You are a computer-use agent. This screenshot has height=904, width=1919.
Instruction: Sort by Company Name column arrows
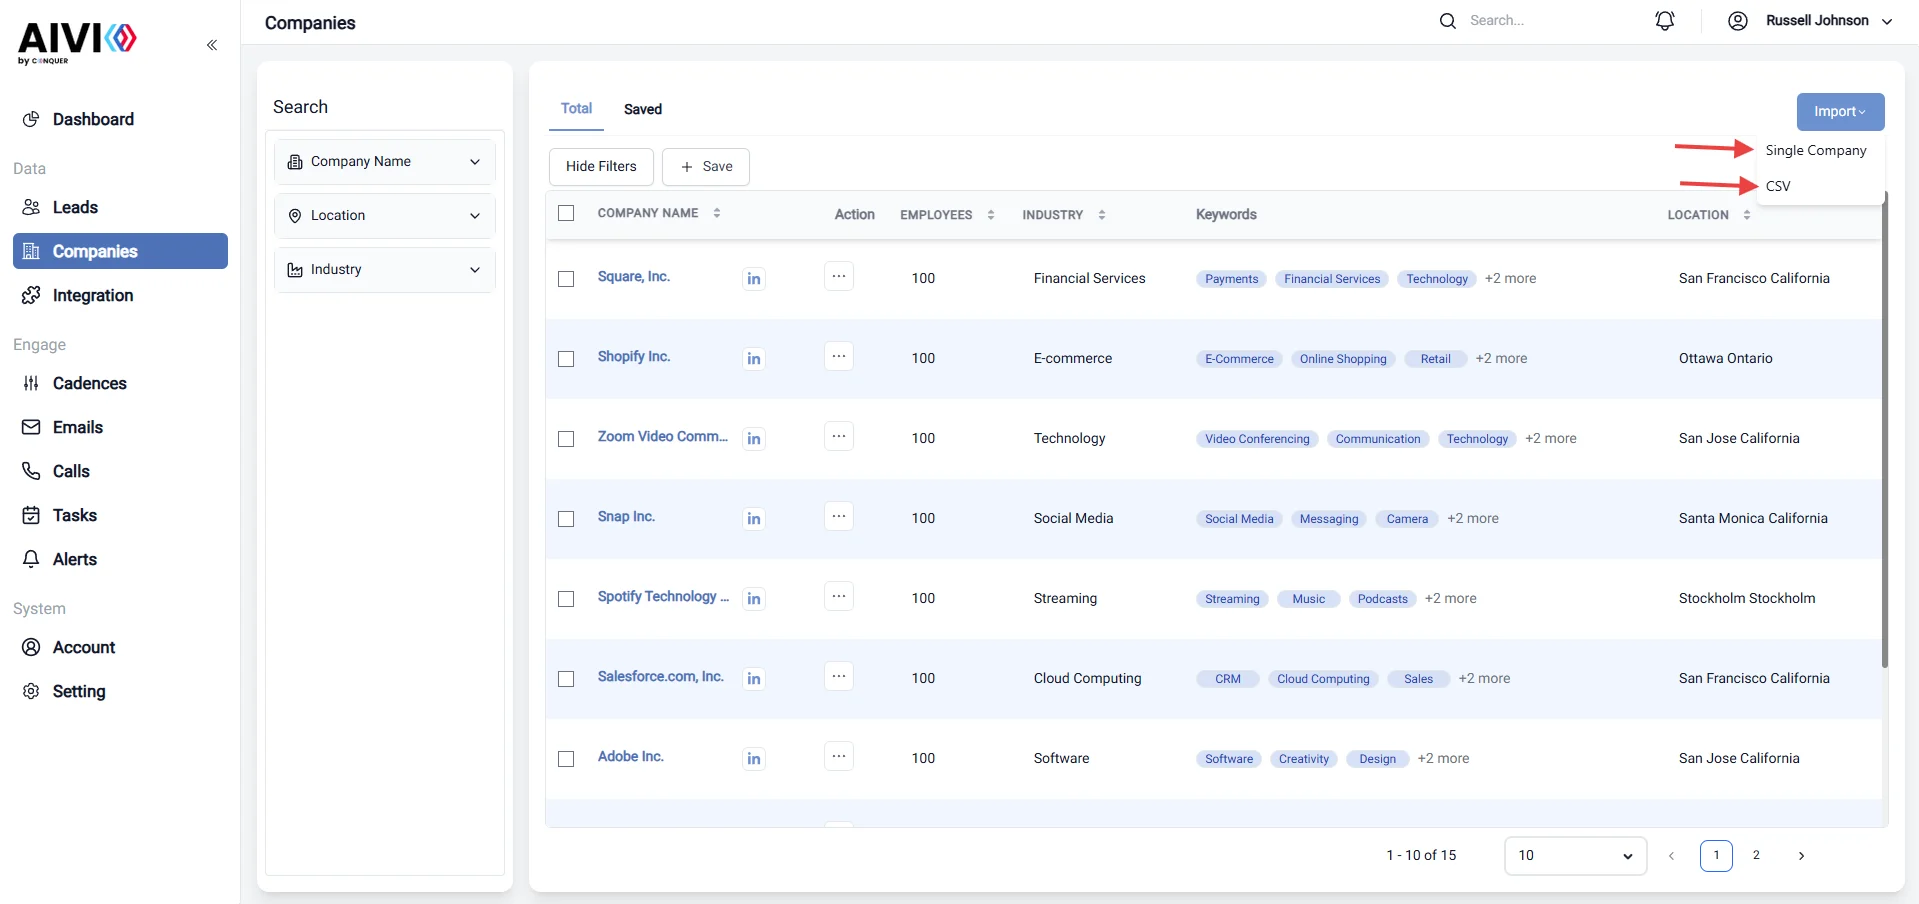[x=717, y=213]
